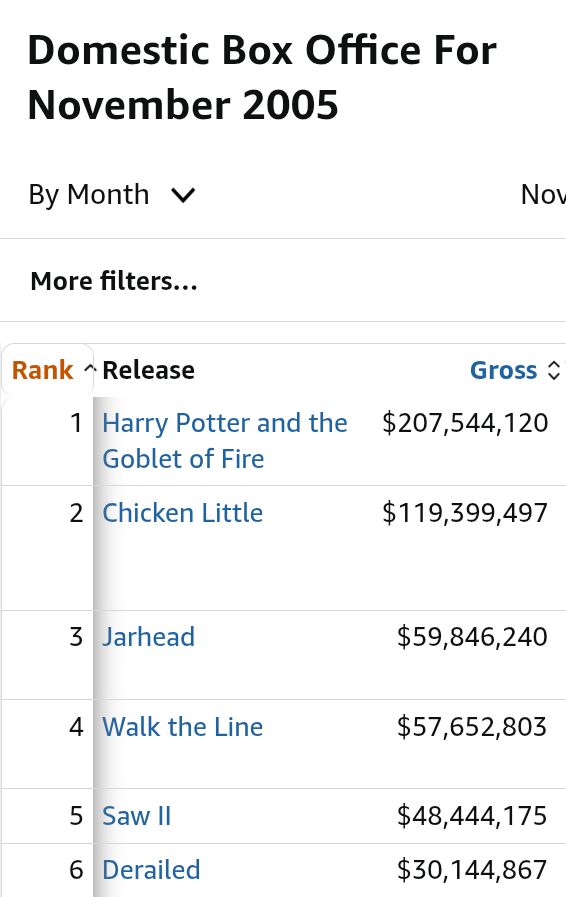The width and height of the screenshot is (566, 897).
Task: Click the Release column header
Action: (149, 370)
